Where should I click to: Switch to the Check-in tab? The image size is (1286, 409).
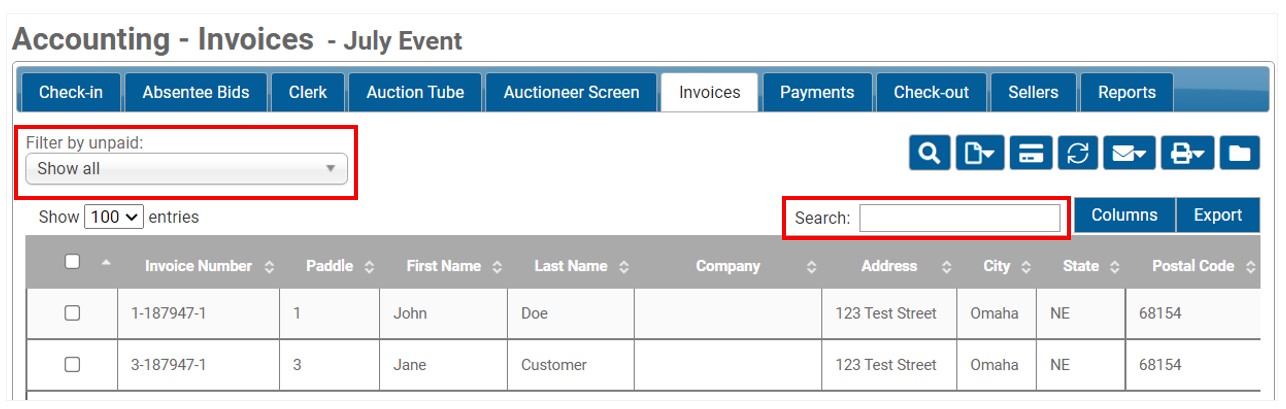tap(71, 92)
